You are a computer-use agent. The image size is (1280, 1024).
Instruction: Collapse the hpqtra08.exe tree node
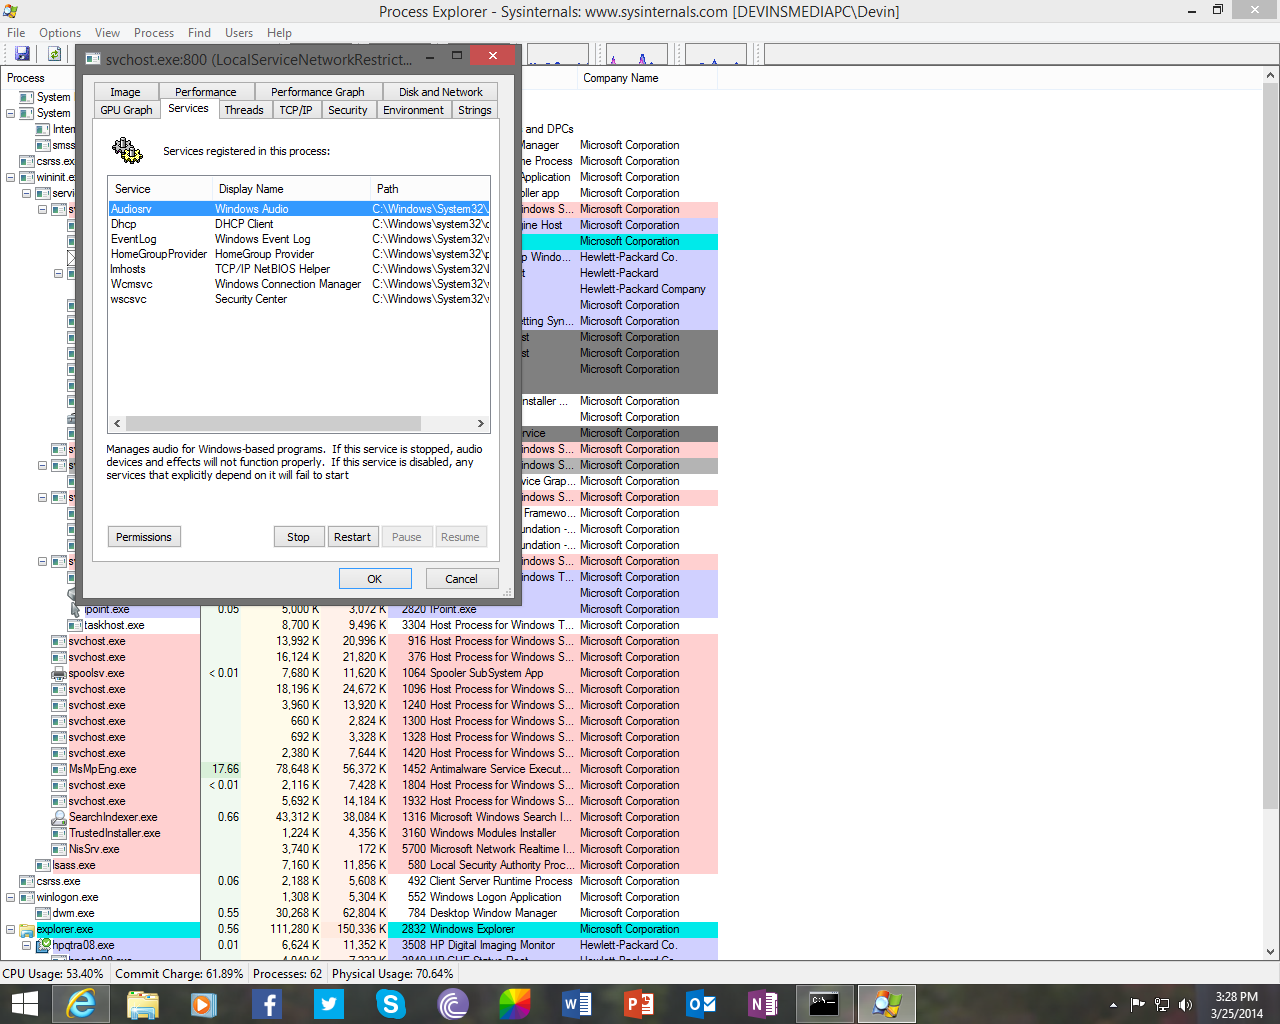pyautogui.click(x=26, y=945)
